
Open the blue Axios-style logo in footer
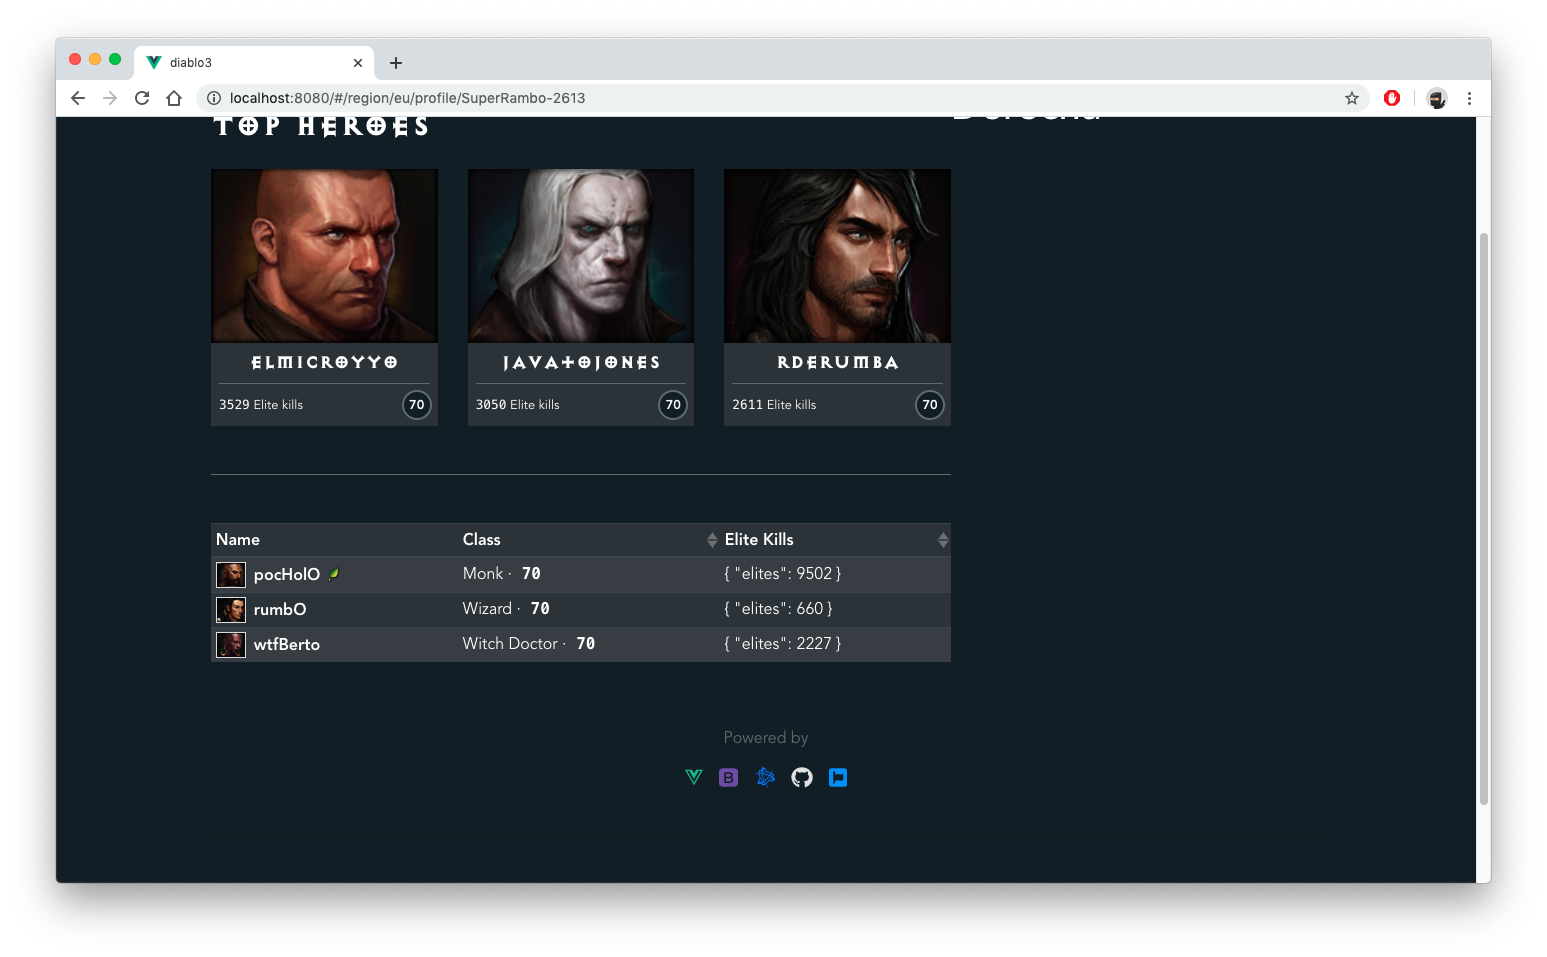766,777
